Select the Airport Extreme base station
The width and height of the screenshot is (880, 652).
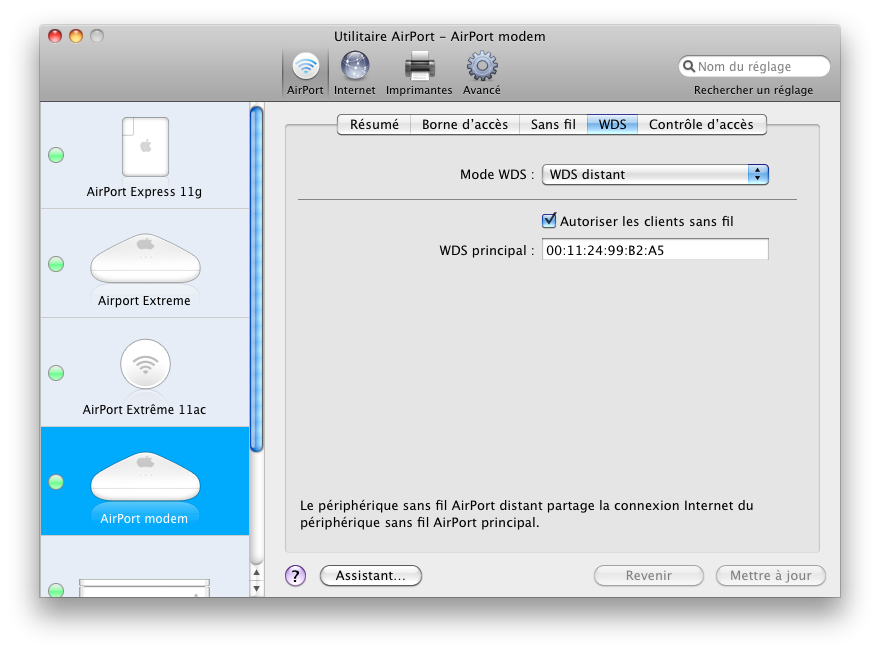point(145,264)
